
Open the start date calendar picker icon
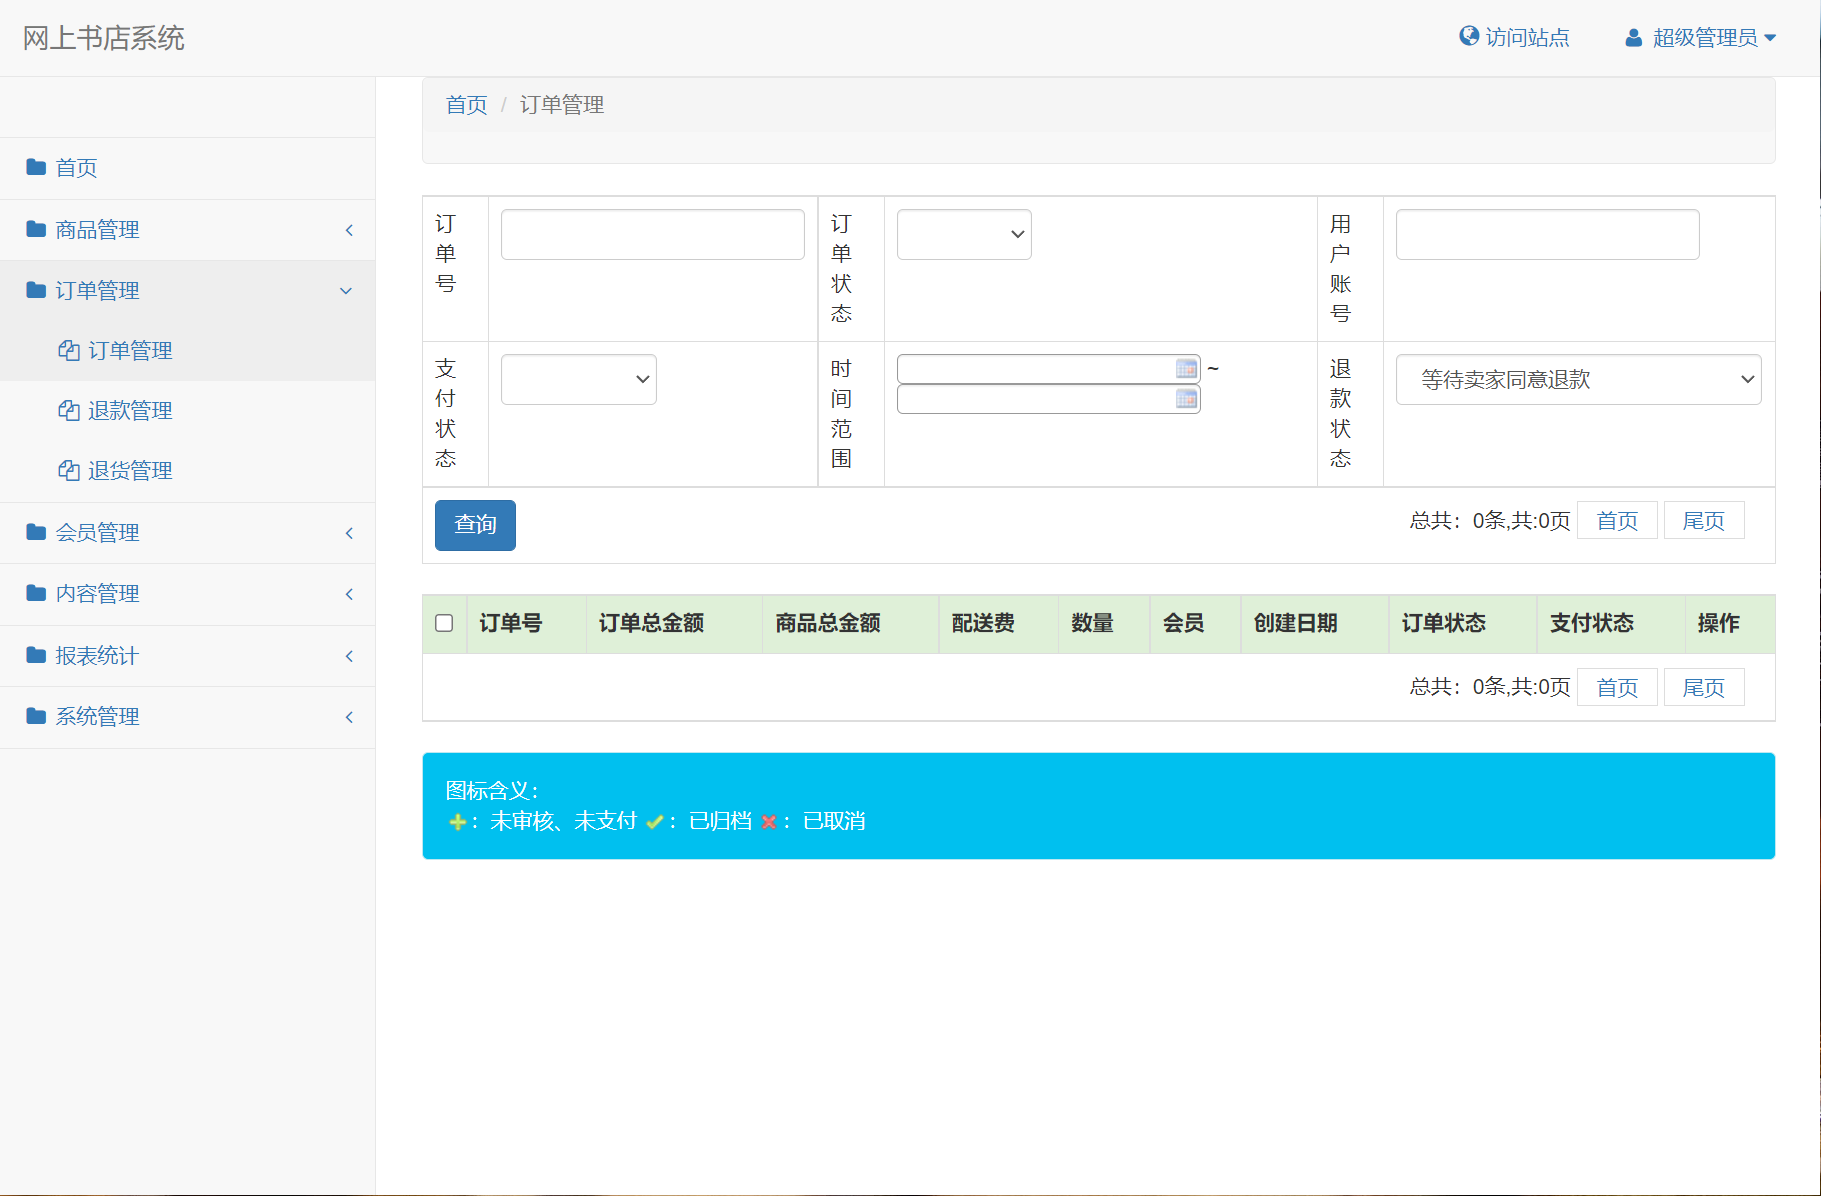(x=1186, y=368)
